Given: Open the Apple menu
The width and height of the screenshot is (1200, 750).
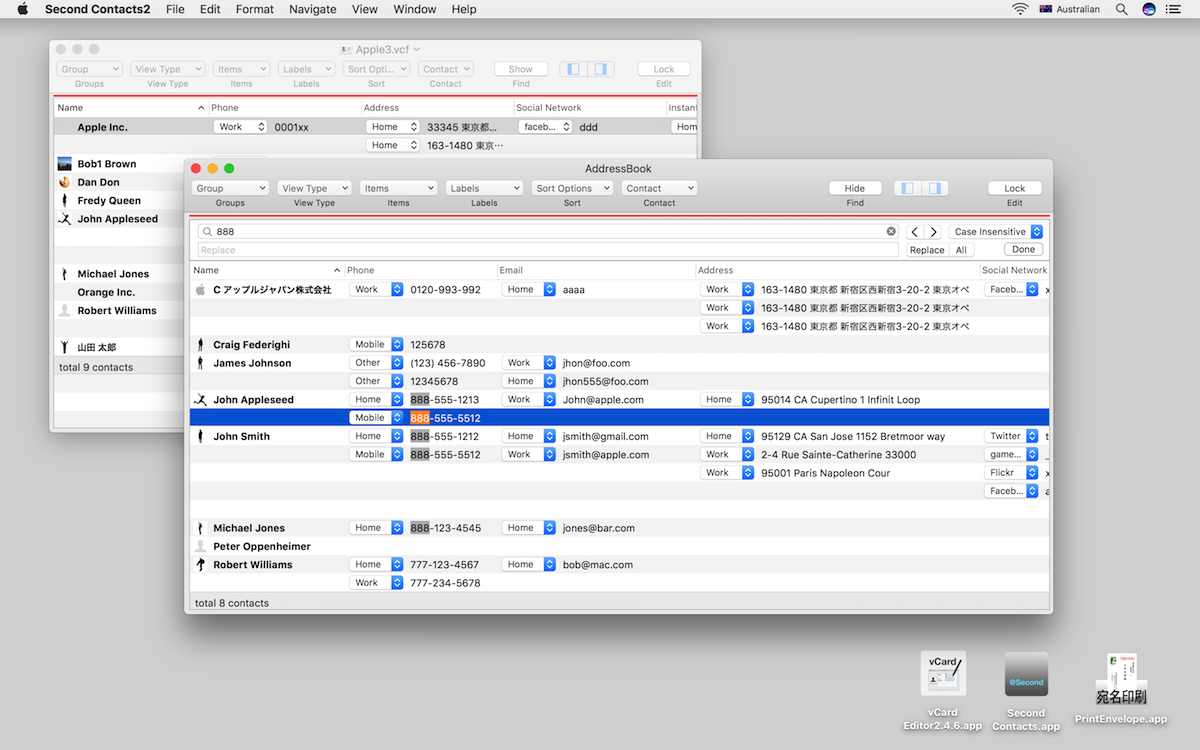Looking at the screenshot, I should (x=22, y=9).
